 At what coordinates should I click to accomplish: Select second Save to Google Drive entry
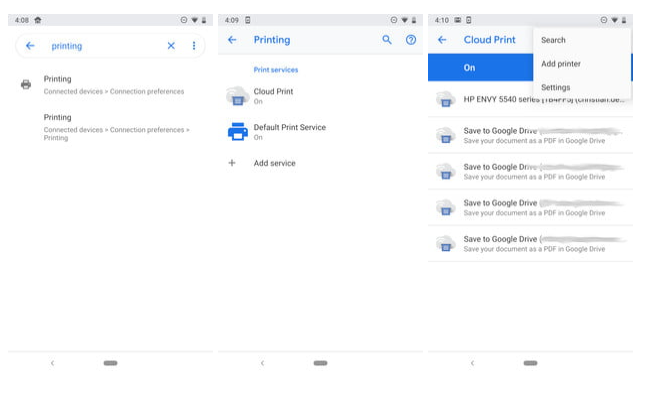(530, 172)
